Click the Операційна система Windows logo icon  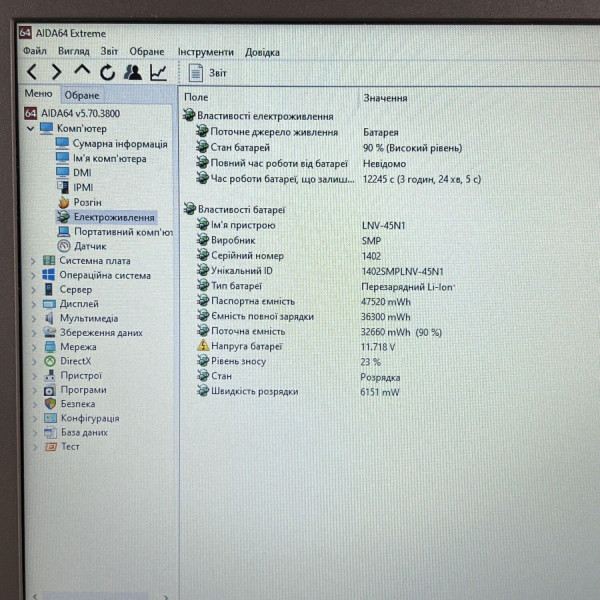49,275
